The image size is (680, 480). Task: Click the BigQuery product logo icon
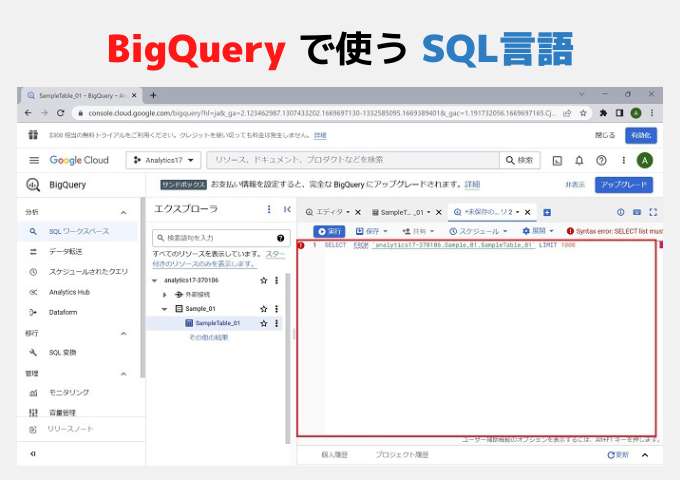click(33, 185)
